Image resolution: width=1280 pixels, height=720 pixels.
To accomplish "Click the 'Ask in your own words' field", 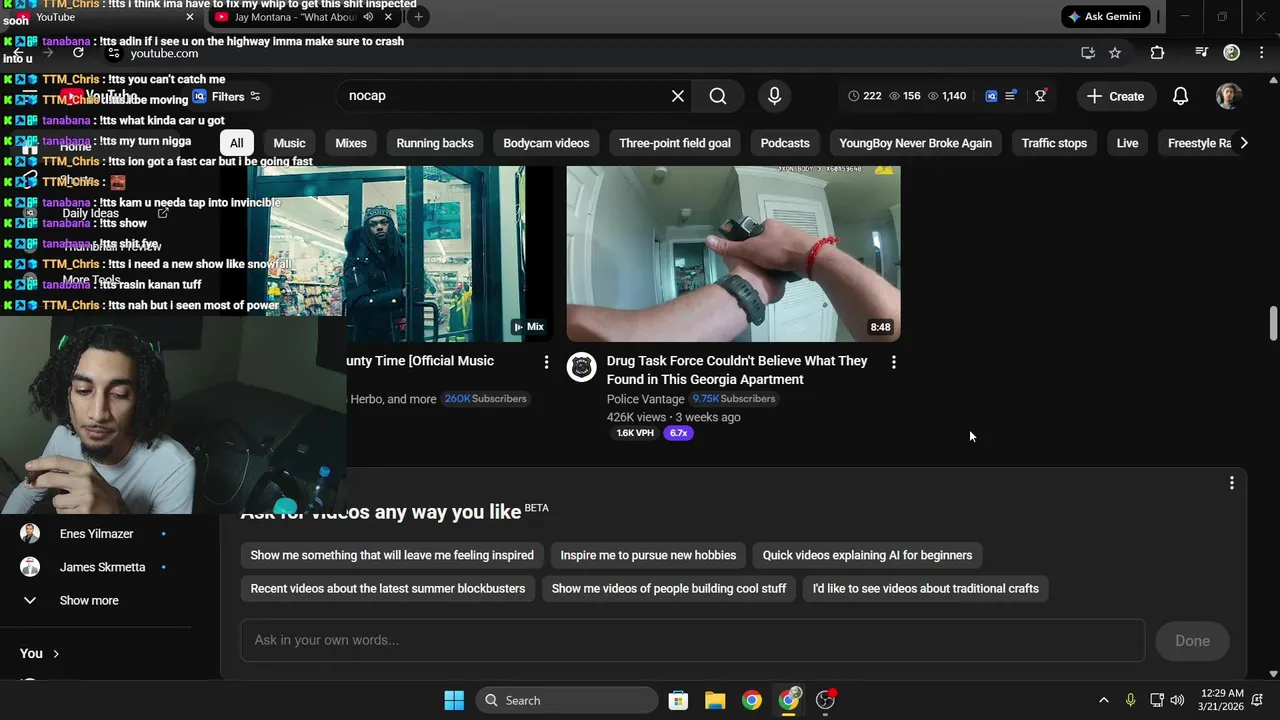I will (692, 640).
